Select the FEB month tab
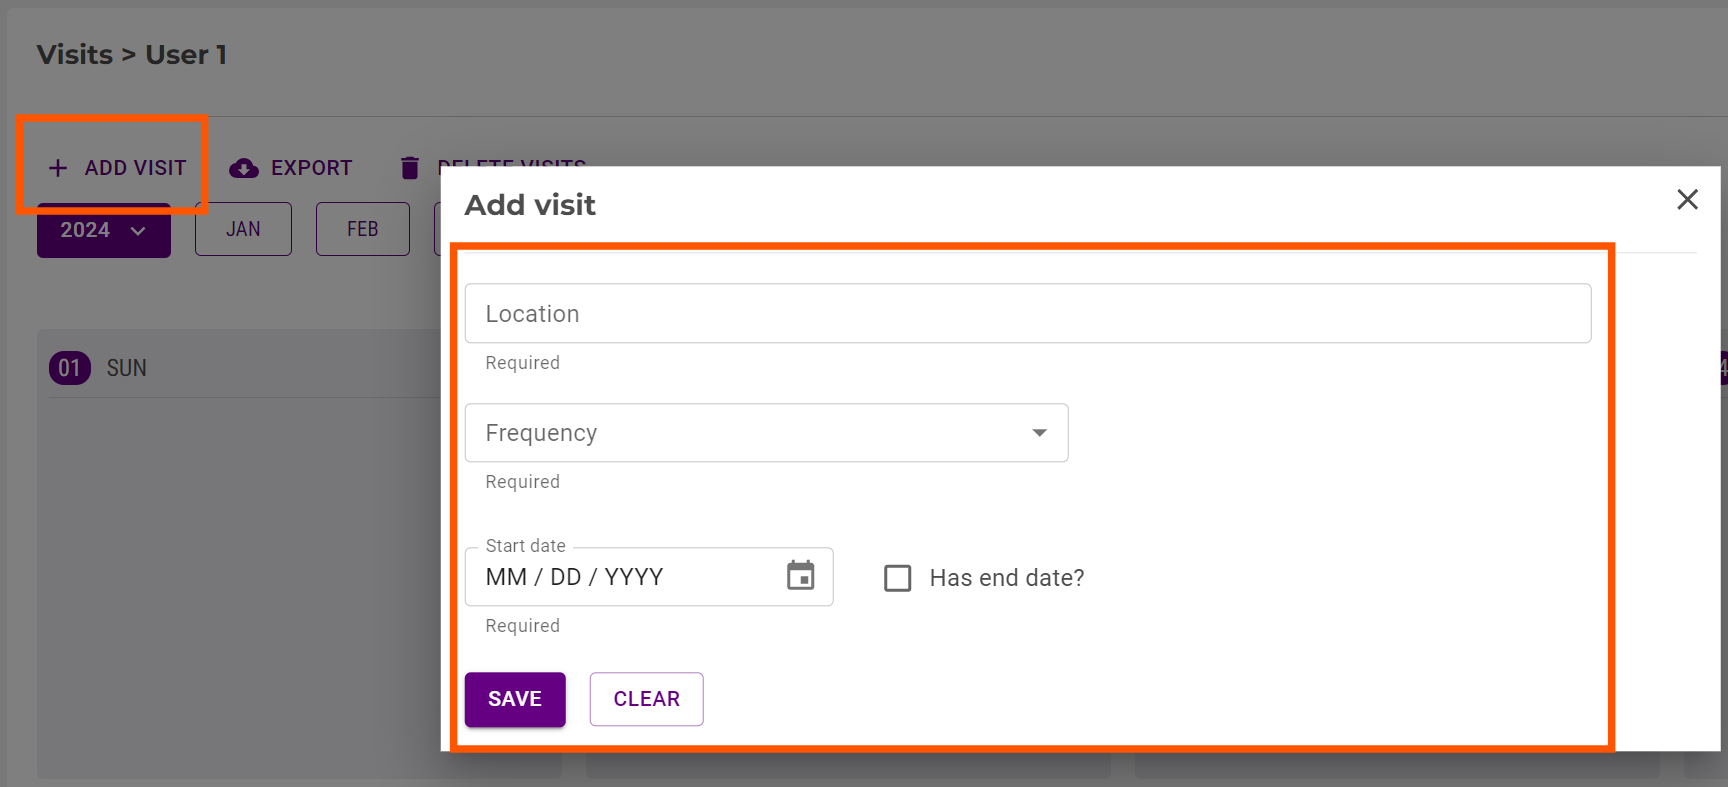The height and width of the screenshot is (787, 1728). click(362, 229)
